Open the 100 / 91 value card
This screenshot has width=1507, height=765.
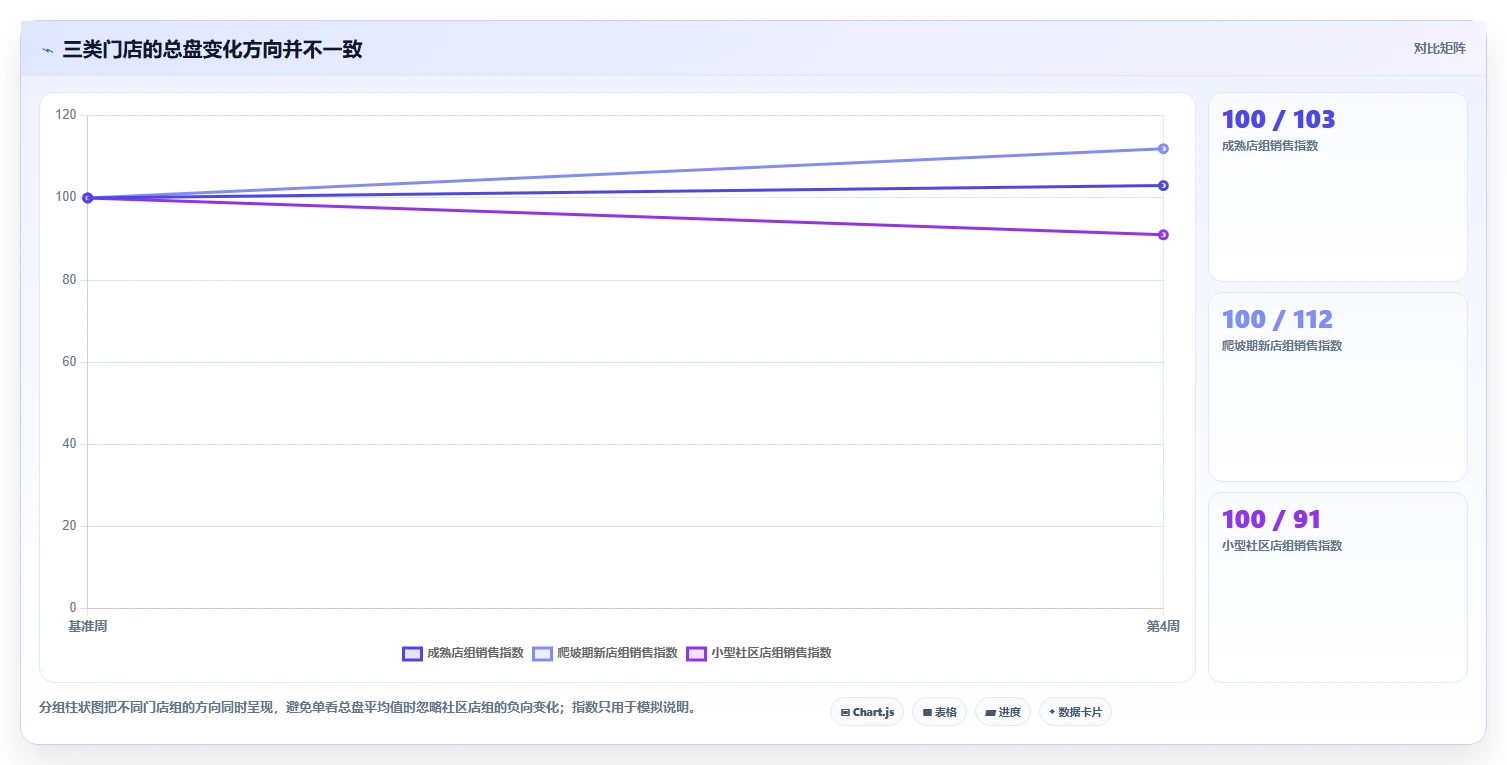(1338, 587)
